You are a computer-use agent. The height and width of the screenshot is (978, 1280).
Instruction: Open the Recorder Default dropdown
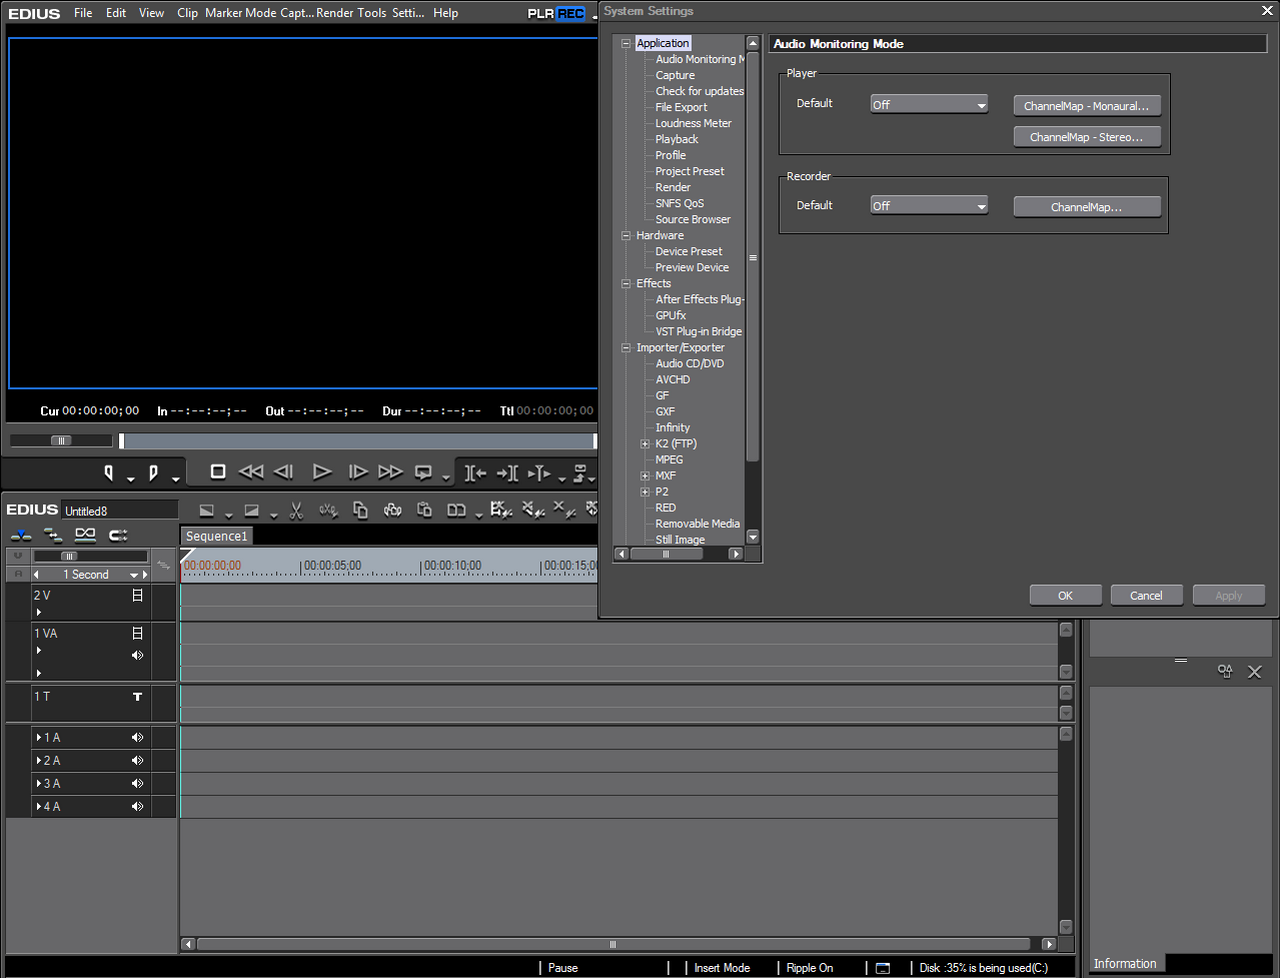click(x=929, y=206)
